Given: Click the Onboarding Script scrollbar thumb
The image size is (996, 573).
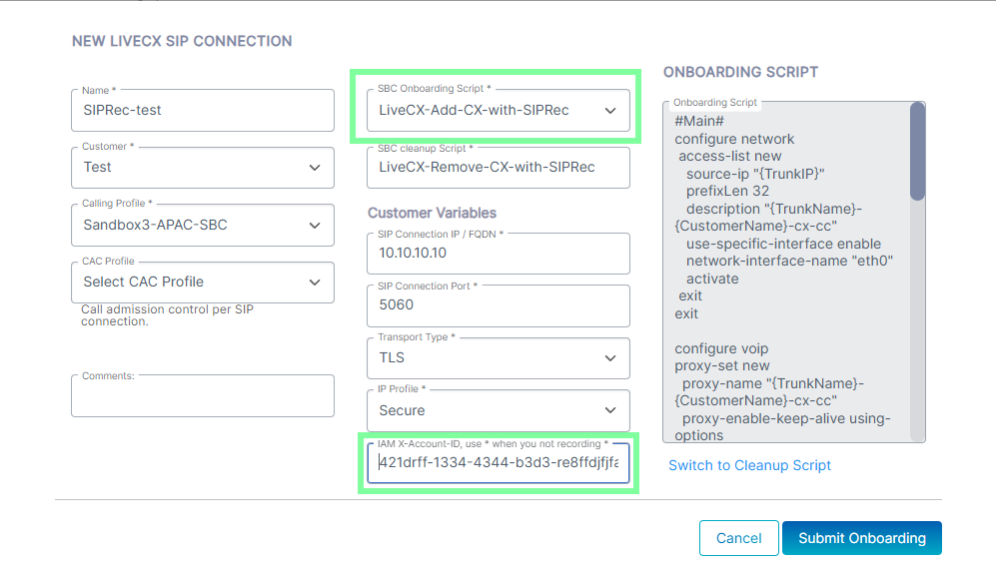Looking at the screenshot, I should 917,150.
